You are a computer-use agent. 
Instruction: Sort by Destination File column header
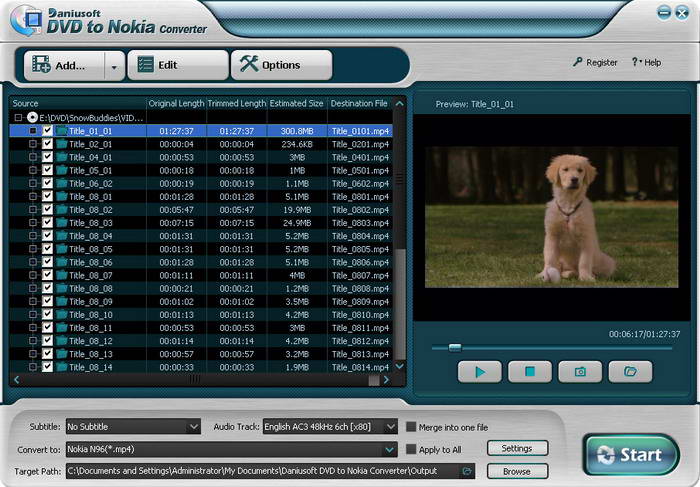point(360,104)
